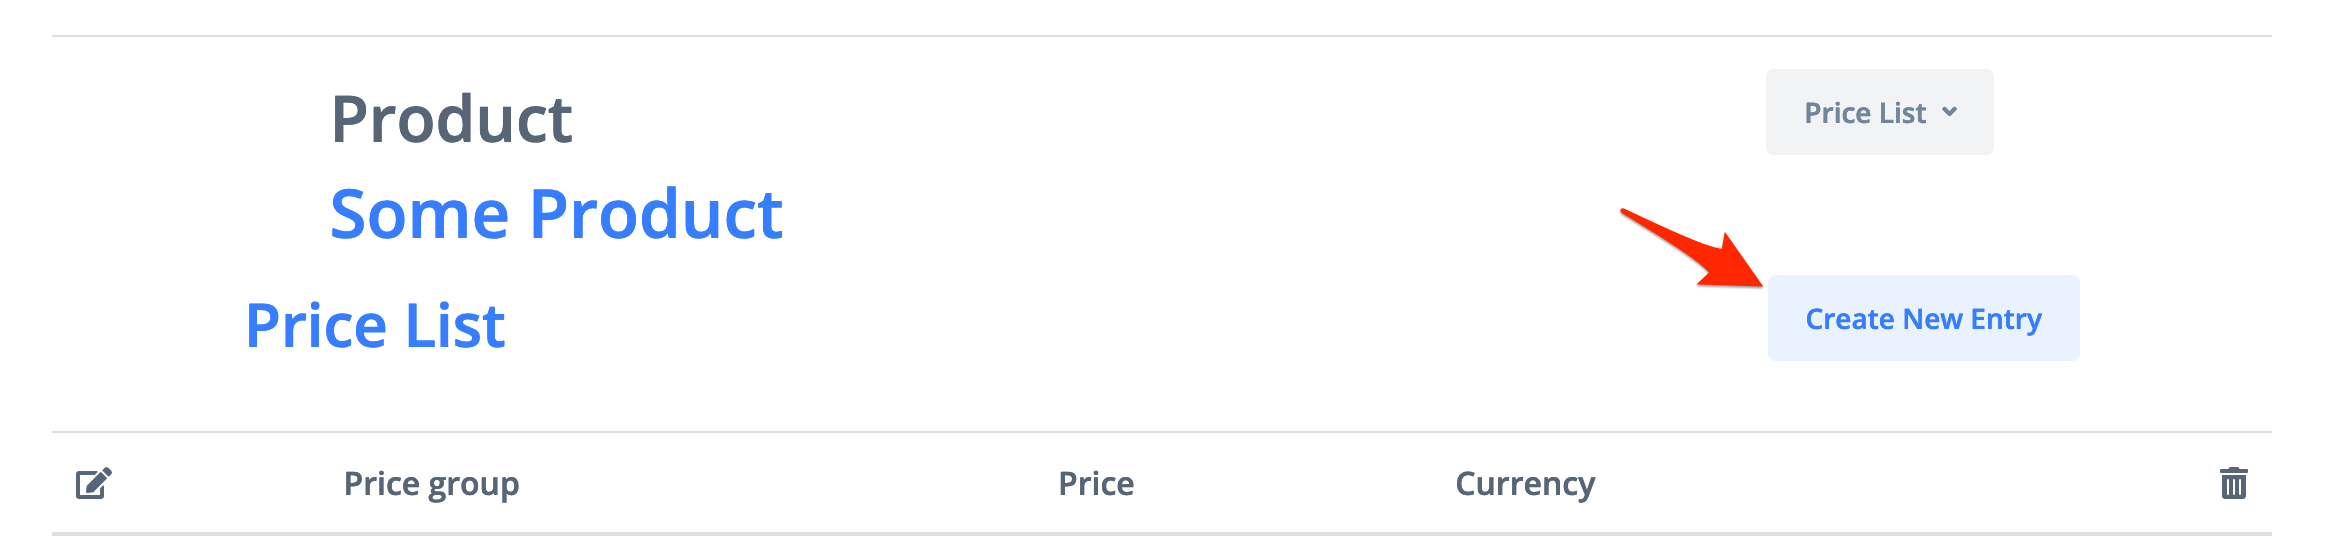
Task: Sort by the Price group column header
Action: point(431,484)
